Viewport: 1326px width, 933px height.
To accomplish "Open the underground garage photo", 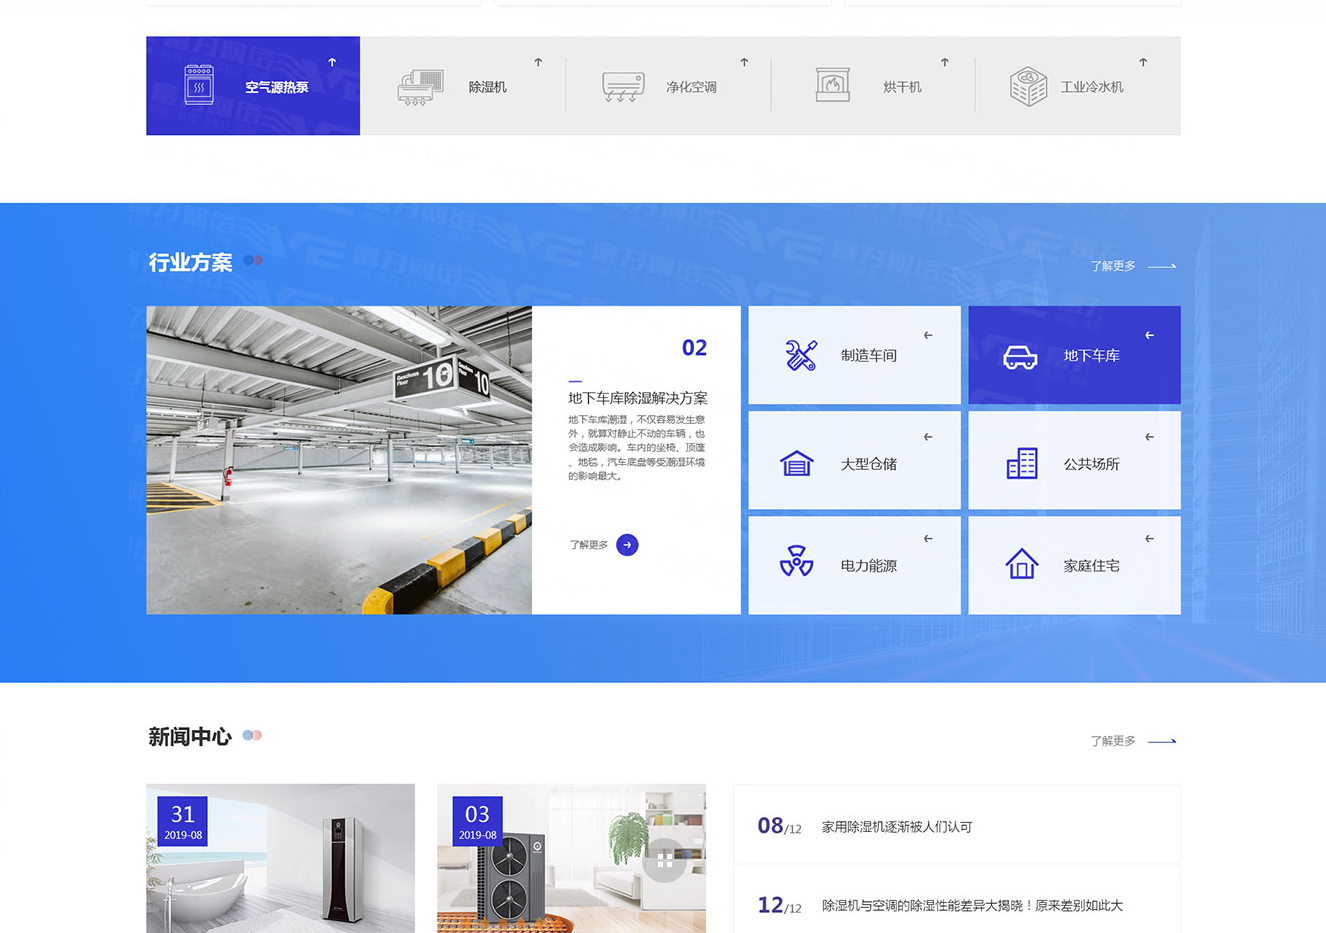I will 339,460.
